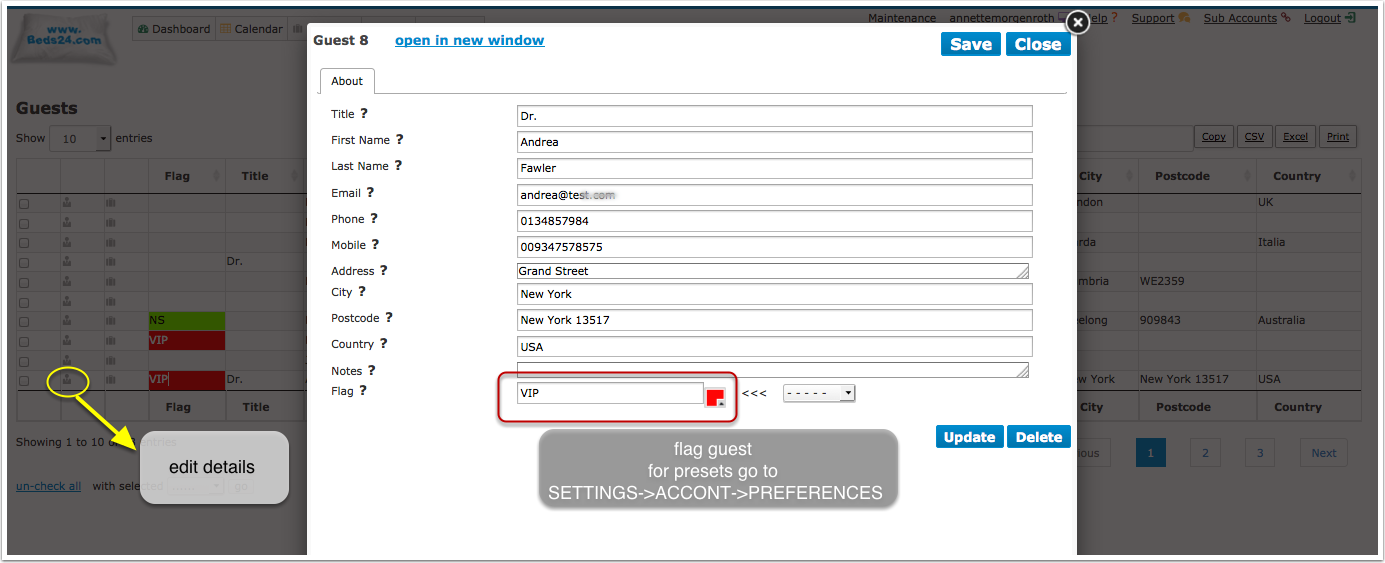Click the Update button
Screen dimensions: 1385x563
(x=970, y=437)
